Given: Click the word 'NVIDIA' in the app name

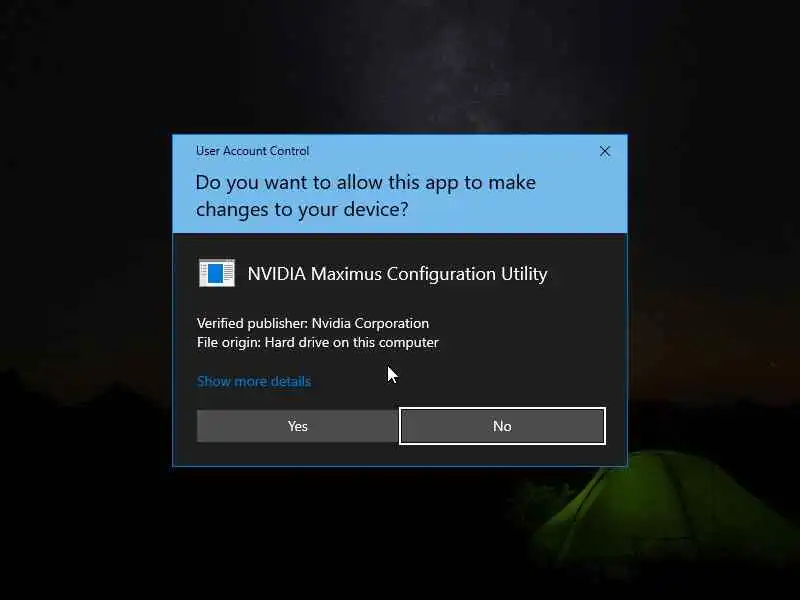Looking at the screenshot, I should tap(277, 274).
